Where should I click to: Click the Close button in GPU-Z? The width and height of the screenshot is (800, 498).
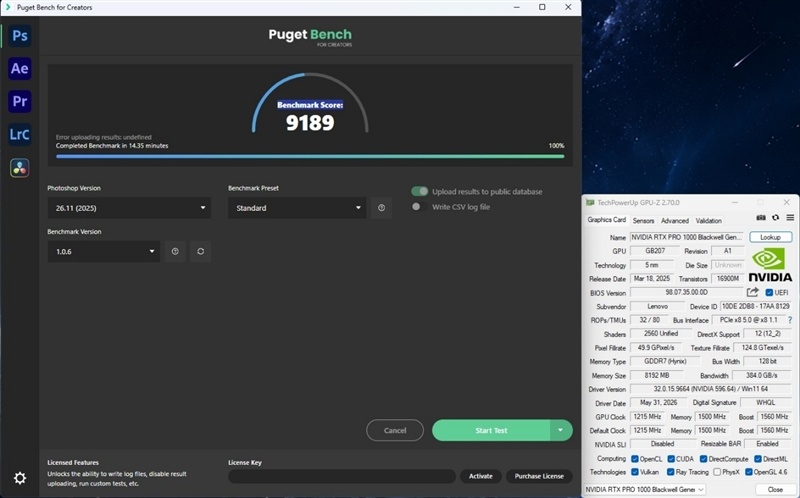tap(775, 489)
